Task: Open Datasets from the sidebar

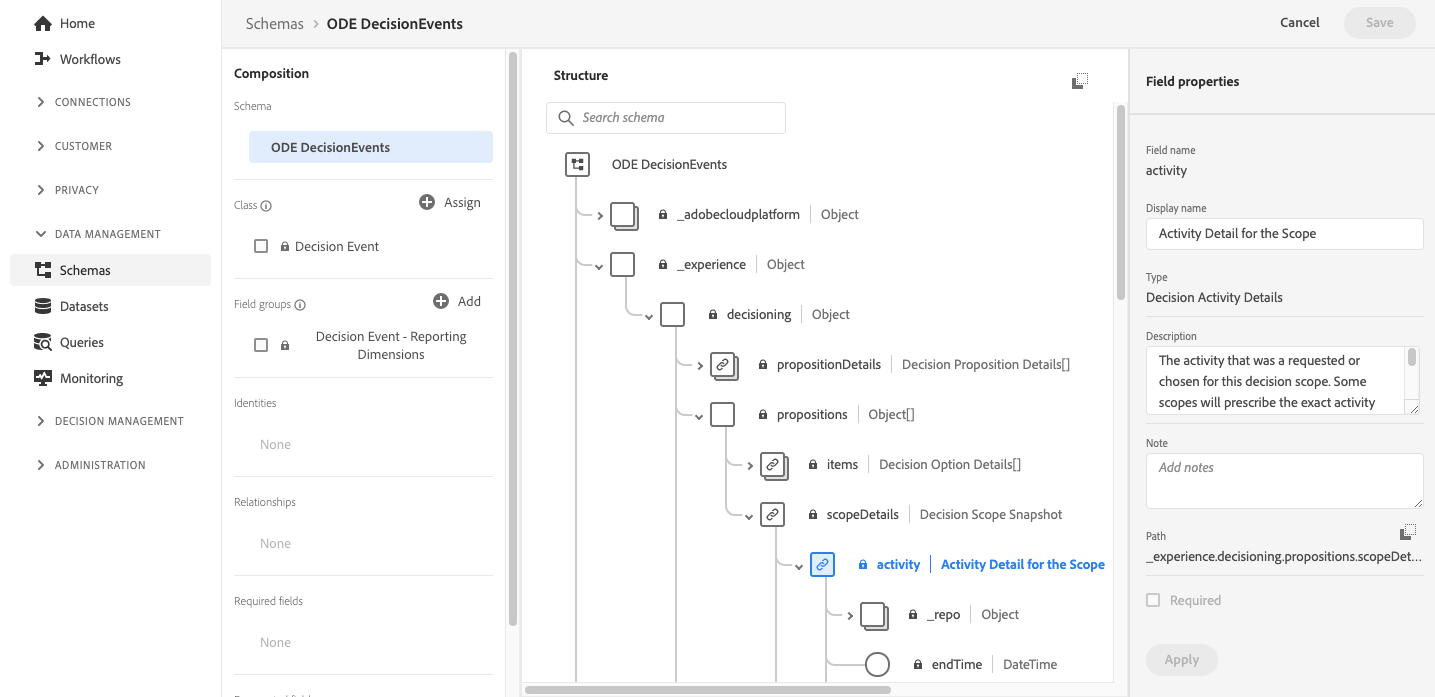Action: tap(84, 306)
